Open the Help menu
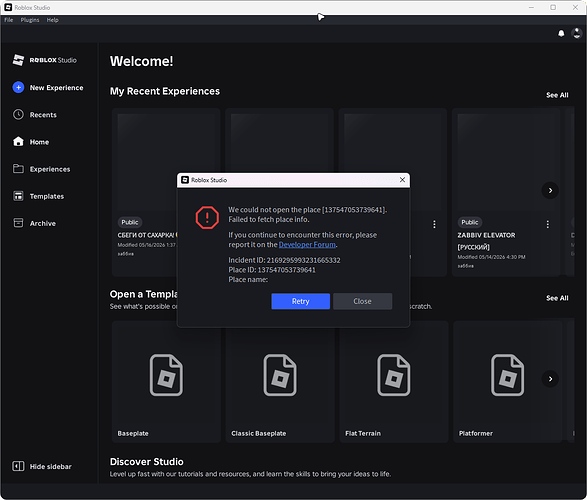 [x=52, y=20]
